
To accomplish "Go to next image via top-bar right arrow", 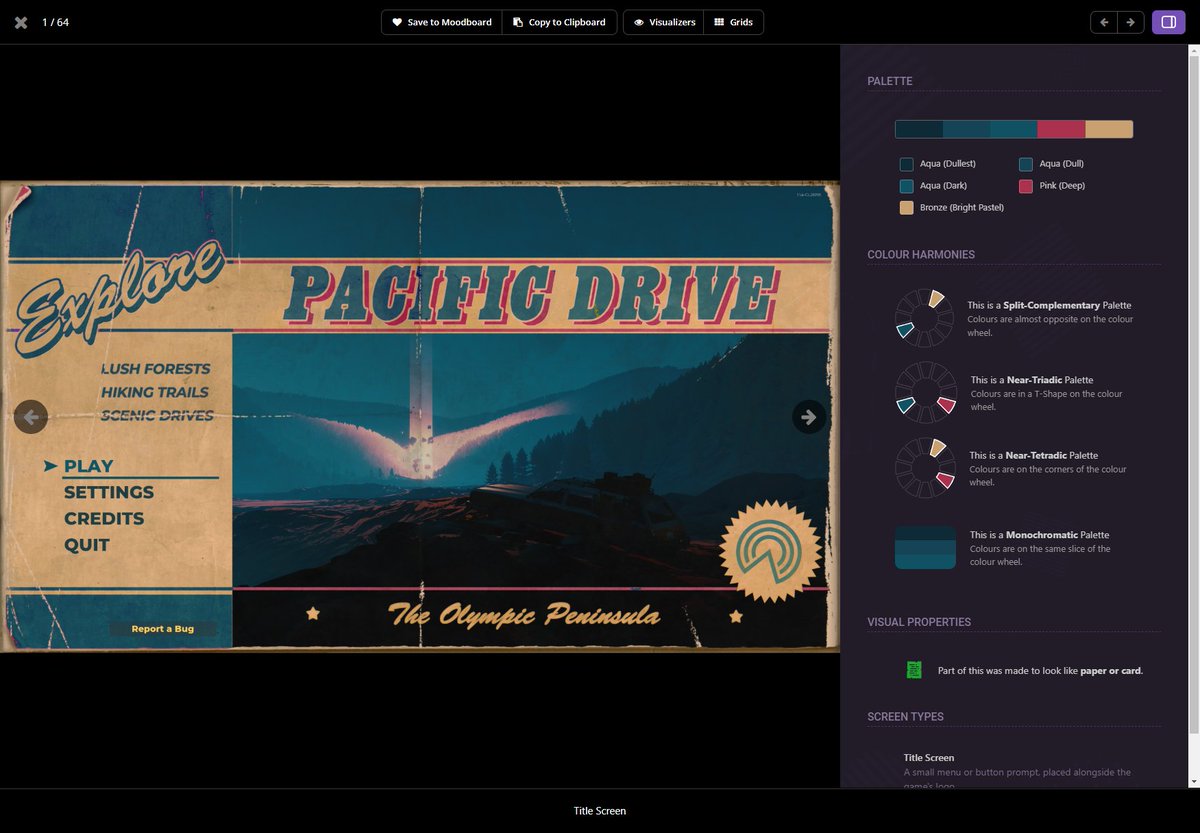I will coord(1131,22).
